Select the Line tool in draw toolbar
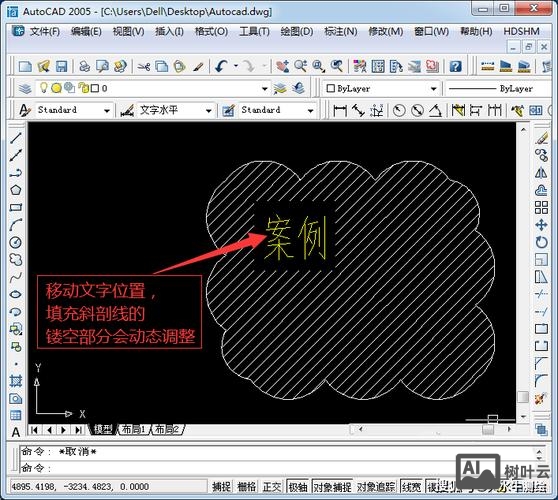The width and height of the screenshot is (558, 500). tap(16, 138)
